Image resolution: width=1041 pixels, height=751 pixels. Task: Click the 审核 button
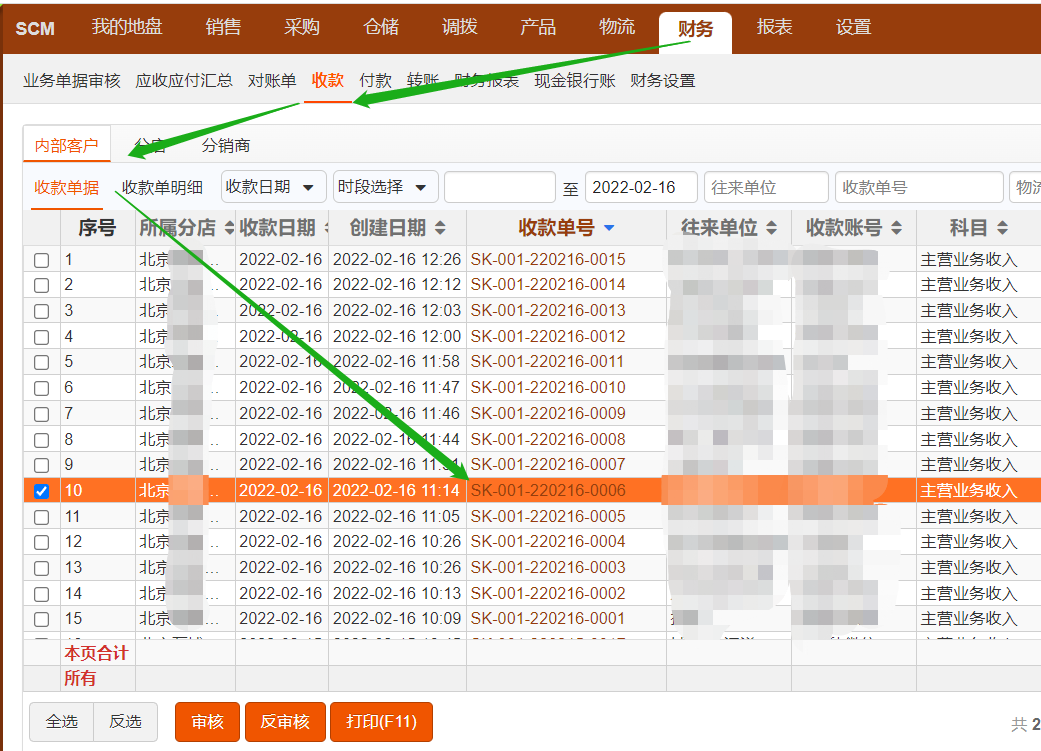tap(207, 722)
